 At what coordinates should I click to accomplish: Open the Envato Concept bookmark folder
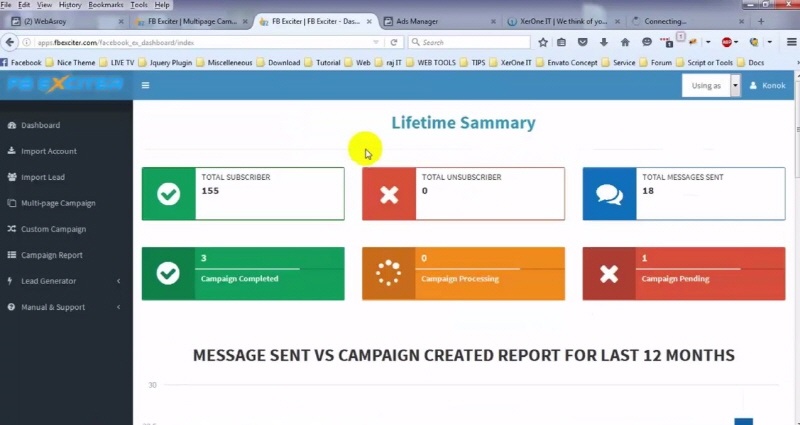pyautogui.click(x=567, y=63)
